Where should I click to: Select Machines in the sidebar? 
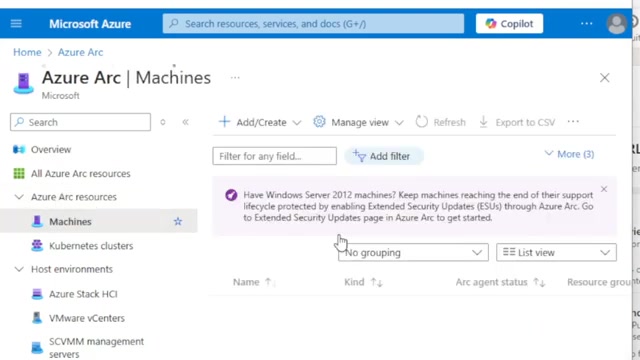point(98,221)
